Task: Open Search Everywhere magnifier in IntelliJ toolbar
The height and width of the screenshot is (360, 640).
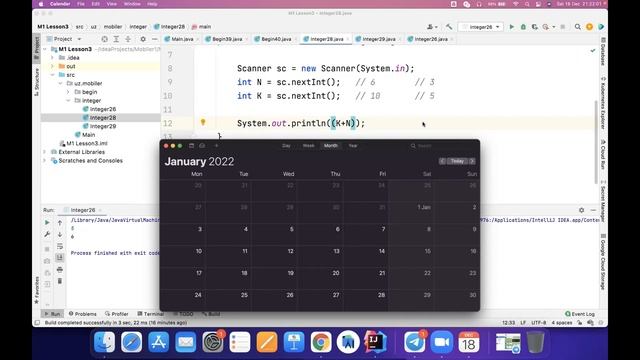Action: 578,27
